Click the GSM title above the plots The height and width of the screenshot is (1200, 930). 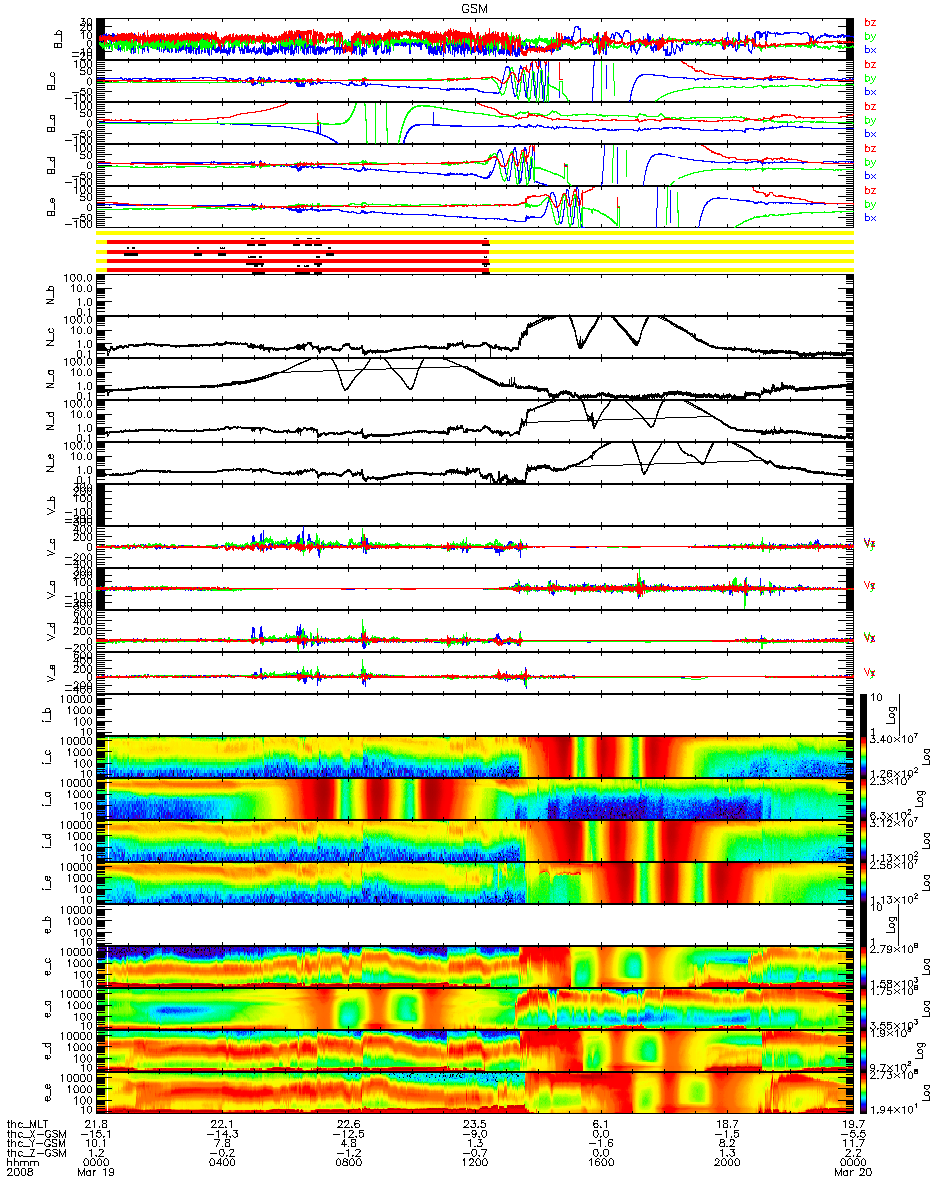pos(475,7)
